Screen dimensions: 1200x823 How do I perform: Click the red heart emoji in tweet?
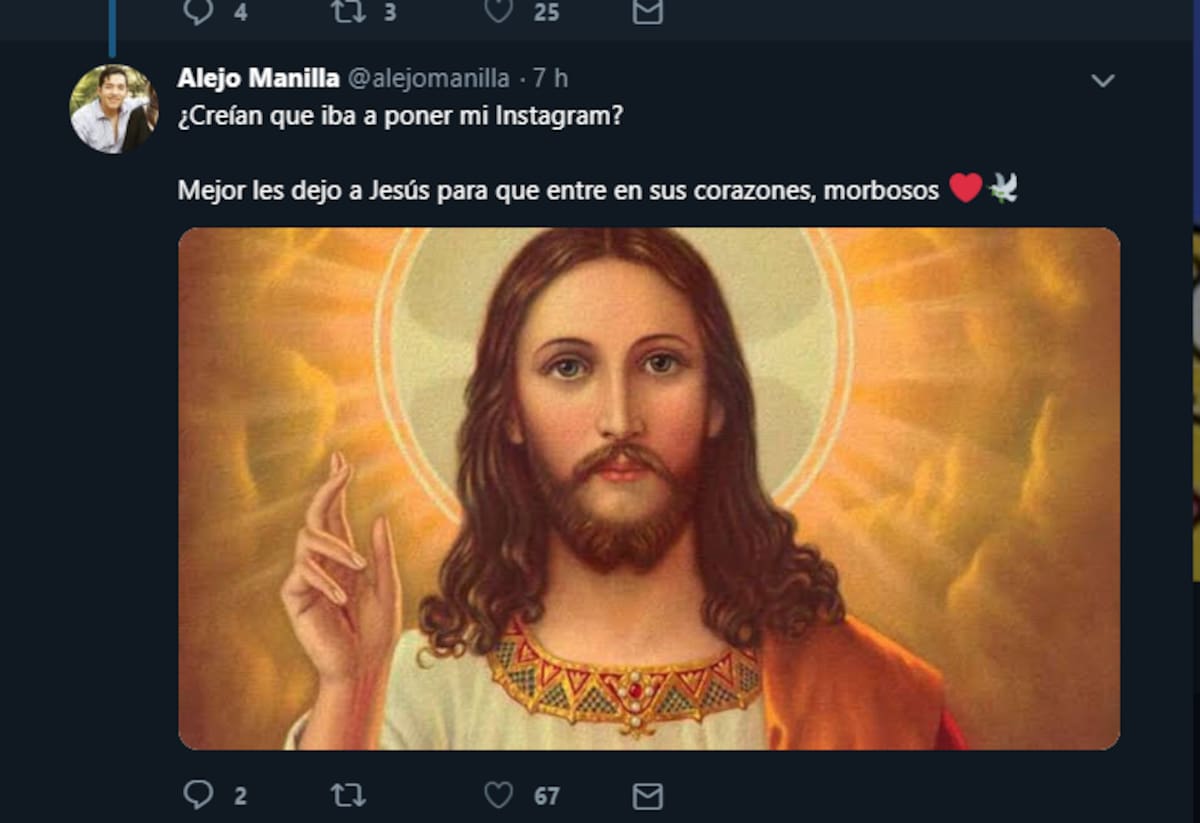[965, 187]
